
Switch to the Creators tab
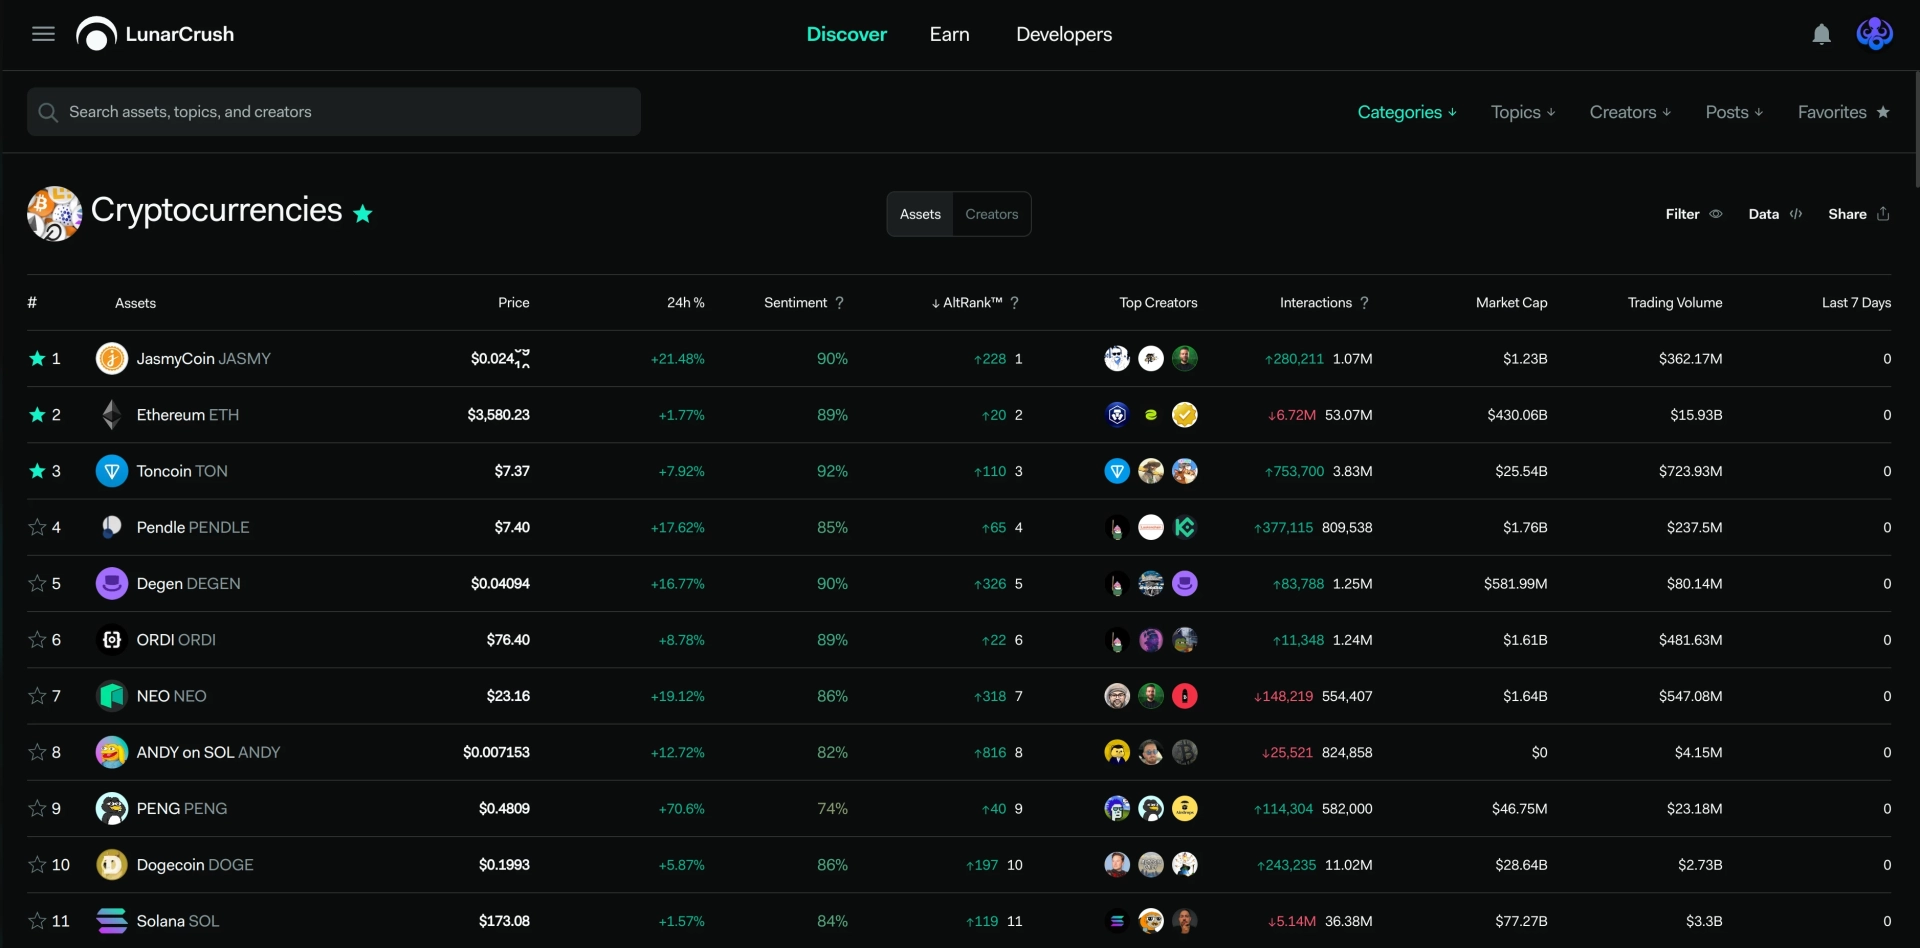click(x=992, y=214)
